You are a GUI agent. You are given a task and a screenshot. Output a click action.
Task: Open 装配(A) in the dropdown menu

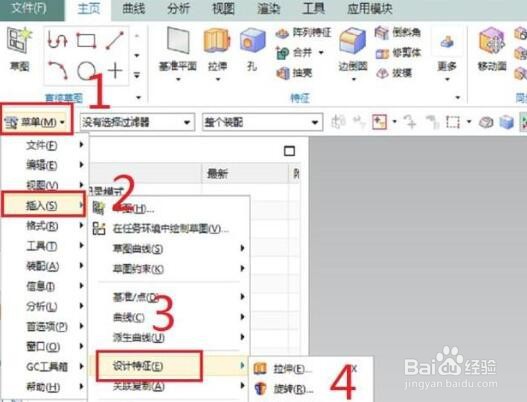tap(44, 266)
